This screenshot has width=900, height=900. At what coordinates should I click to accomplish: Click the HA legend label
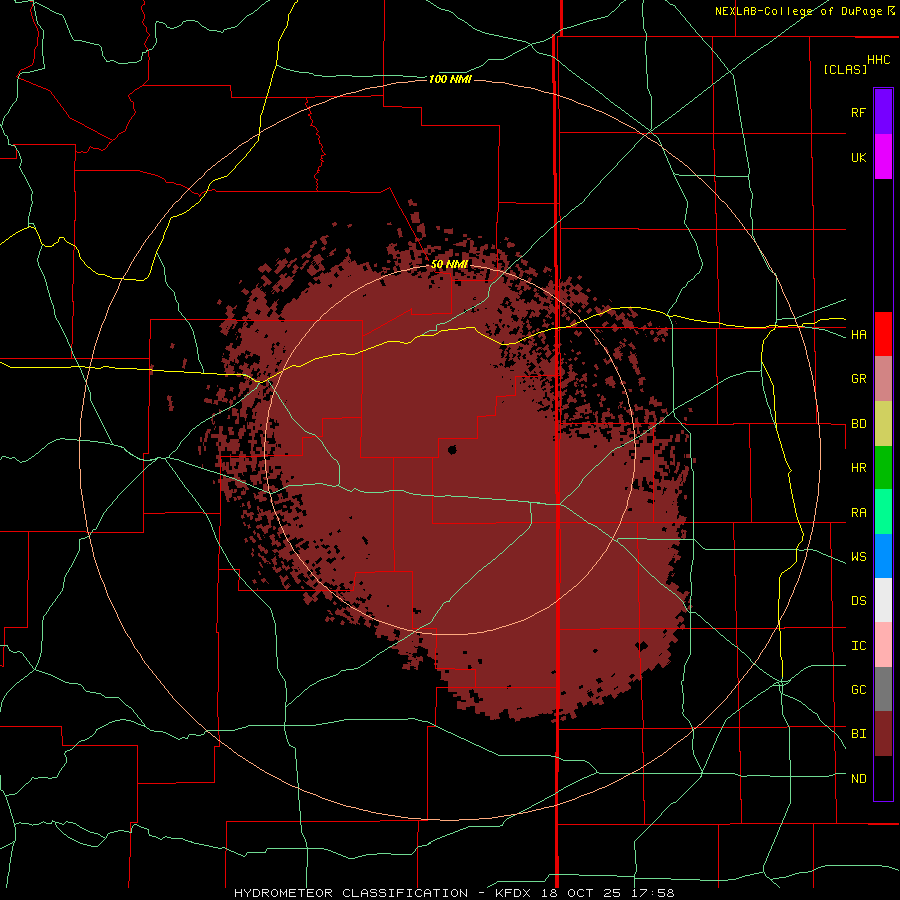(x=858, y=335)
